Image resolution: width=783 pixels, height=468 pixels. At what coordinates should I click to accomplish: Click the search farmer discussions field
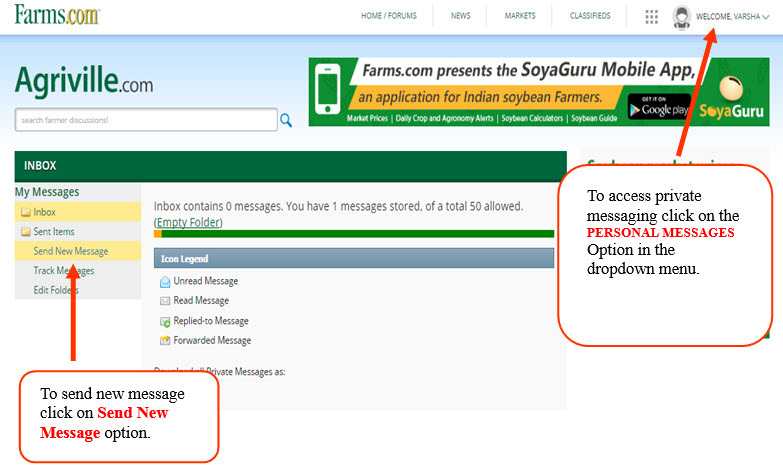[145, 120]
